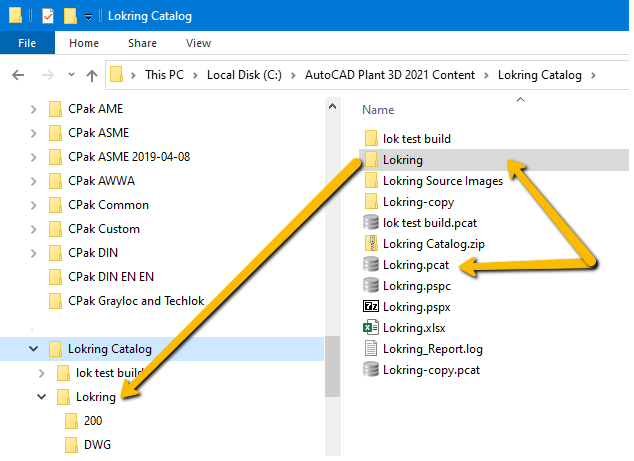Image resolution: width=634 pixels, height=461 pixels.
Task: Expand the CPak Custom tree node
Action: 34,229
